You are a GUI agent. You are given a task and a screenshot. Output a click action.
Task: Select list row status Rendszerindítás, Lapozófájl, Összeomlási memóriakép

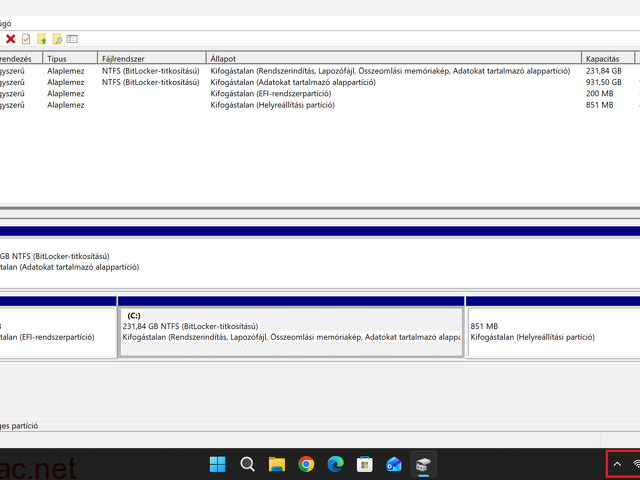tap(390, 71)
